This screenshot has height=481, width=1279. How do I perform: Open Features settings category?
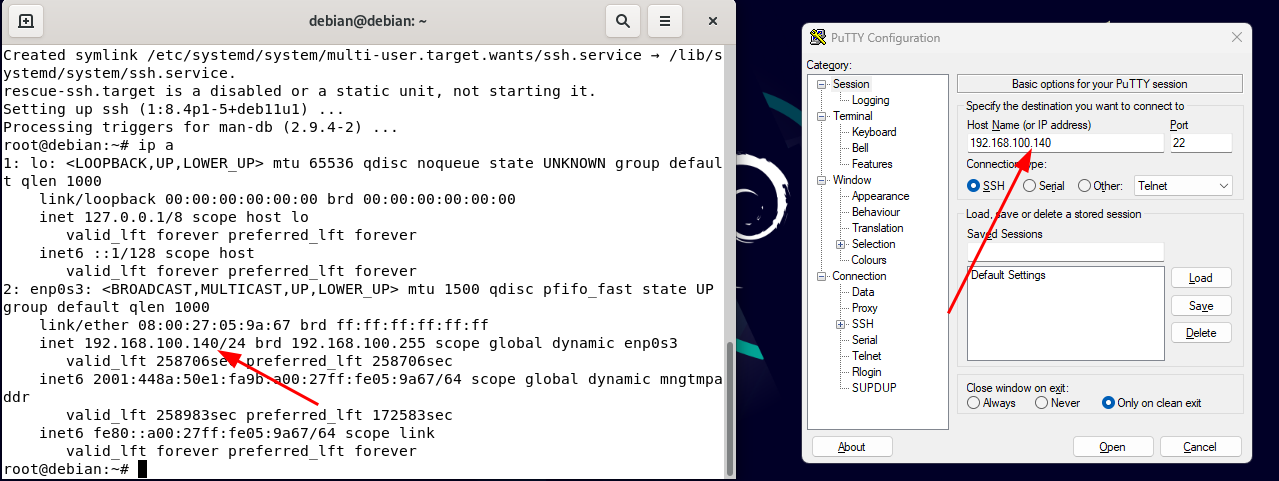[872, 164]
